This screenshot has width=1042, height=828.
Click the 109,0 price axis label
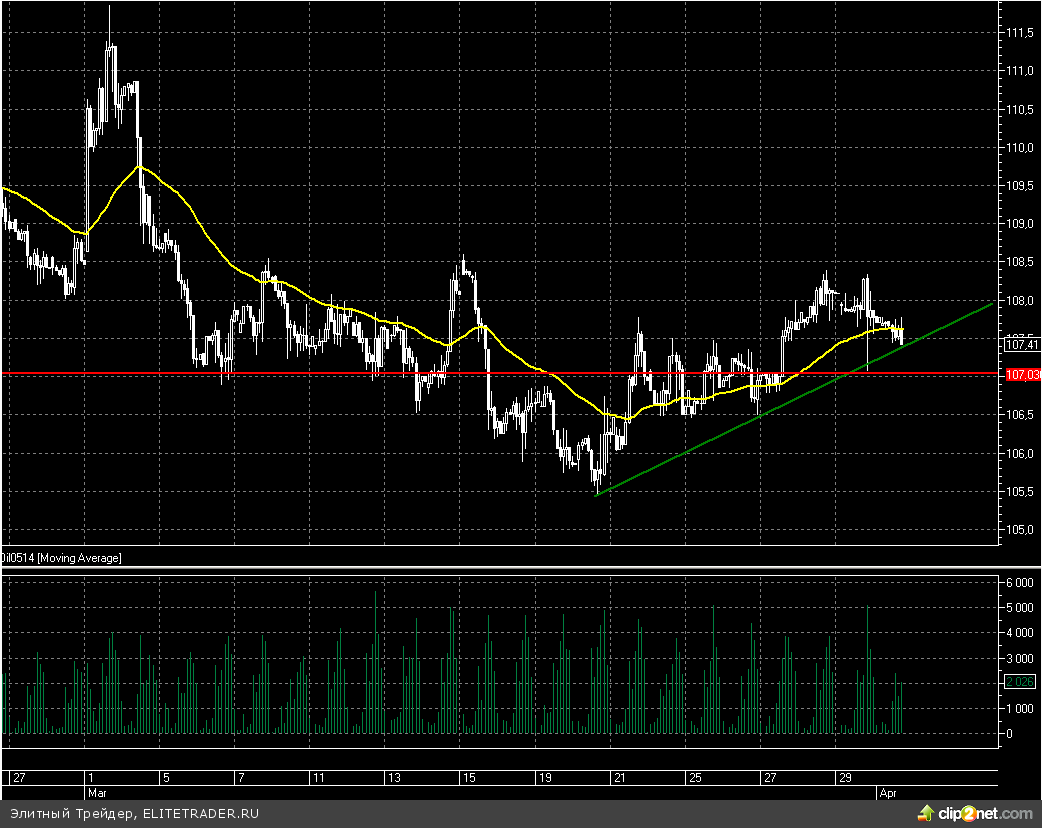1020,224
